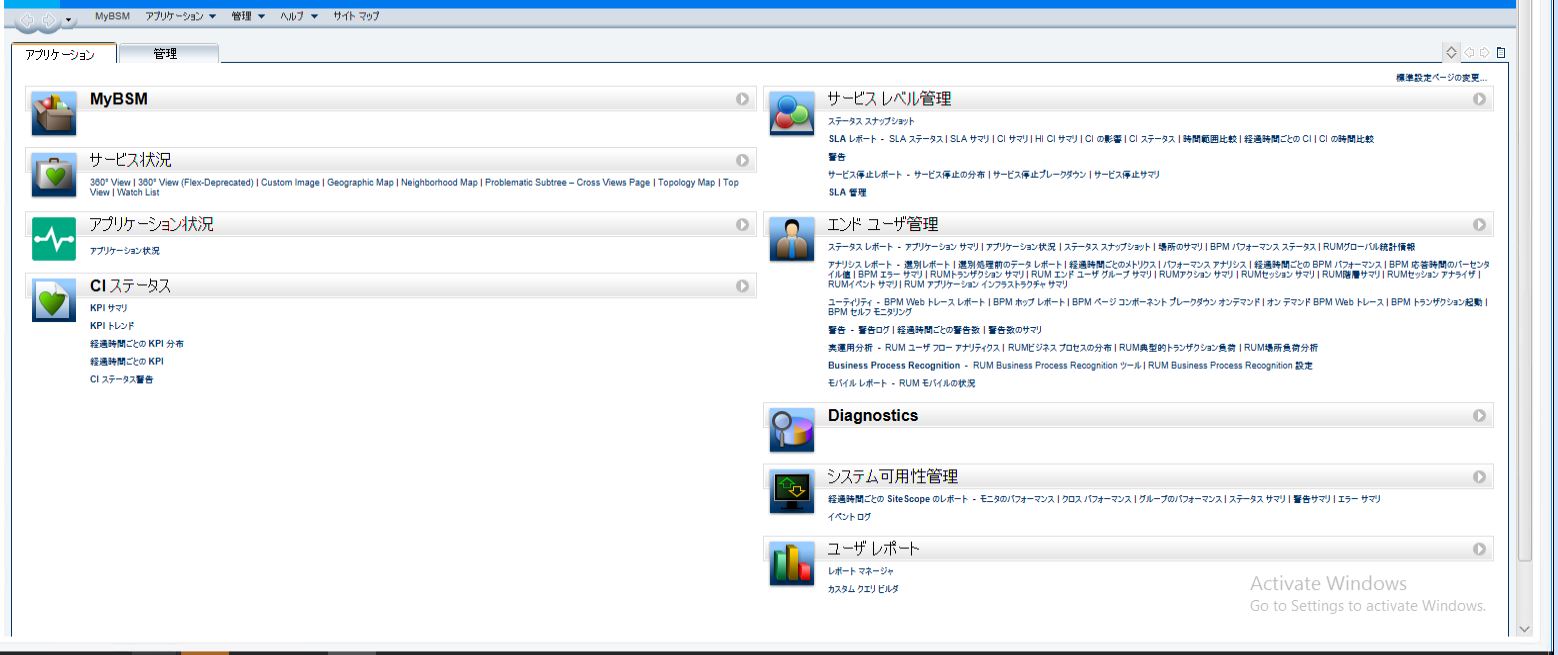Image resolution: width=1558 pixels, height=655 pixels.
Task: Switch to the アプリケーション tab
Action: (63, 54)
